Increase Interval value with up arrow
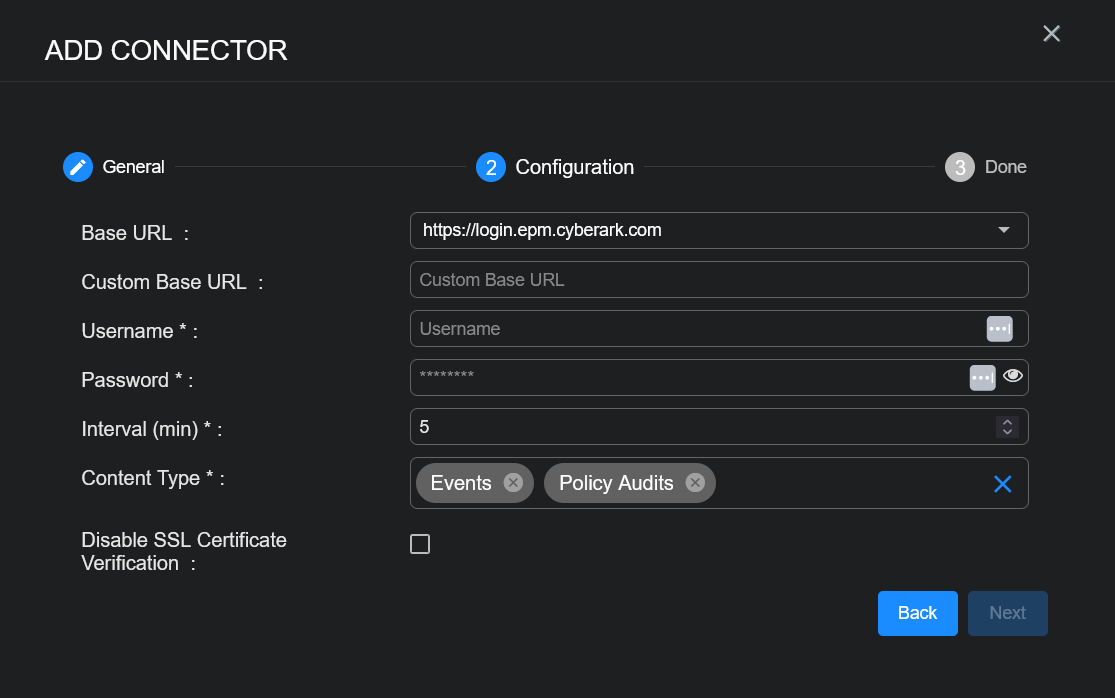The width and height of the screenshot is (1115, 698). 1007,422
